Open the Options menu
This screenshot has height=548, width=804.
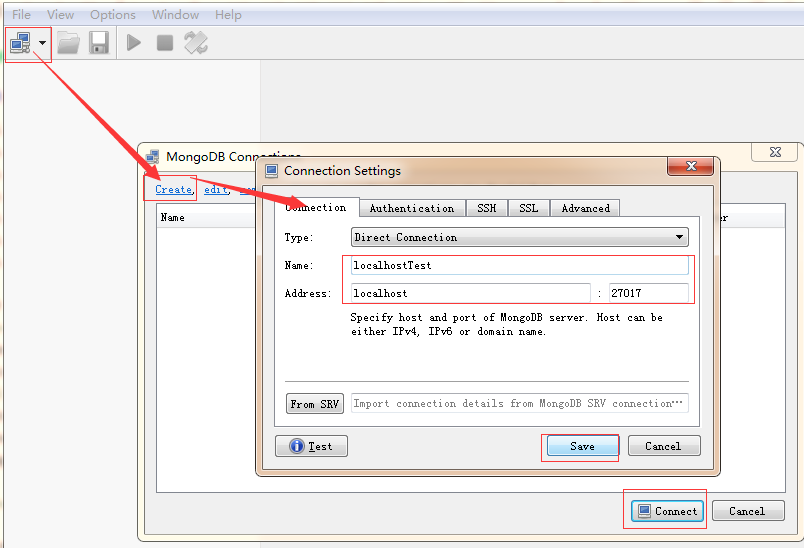[x=113, y=15]
